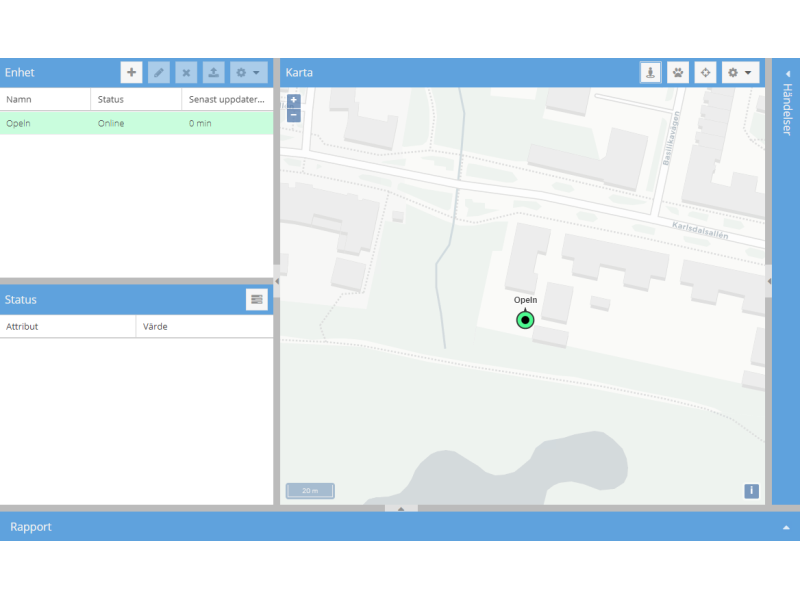Viewport: 800px width, 600px height.
Task: Sort by Status column in device list
Action: point(136,99)
